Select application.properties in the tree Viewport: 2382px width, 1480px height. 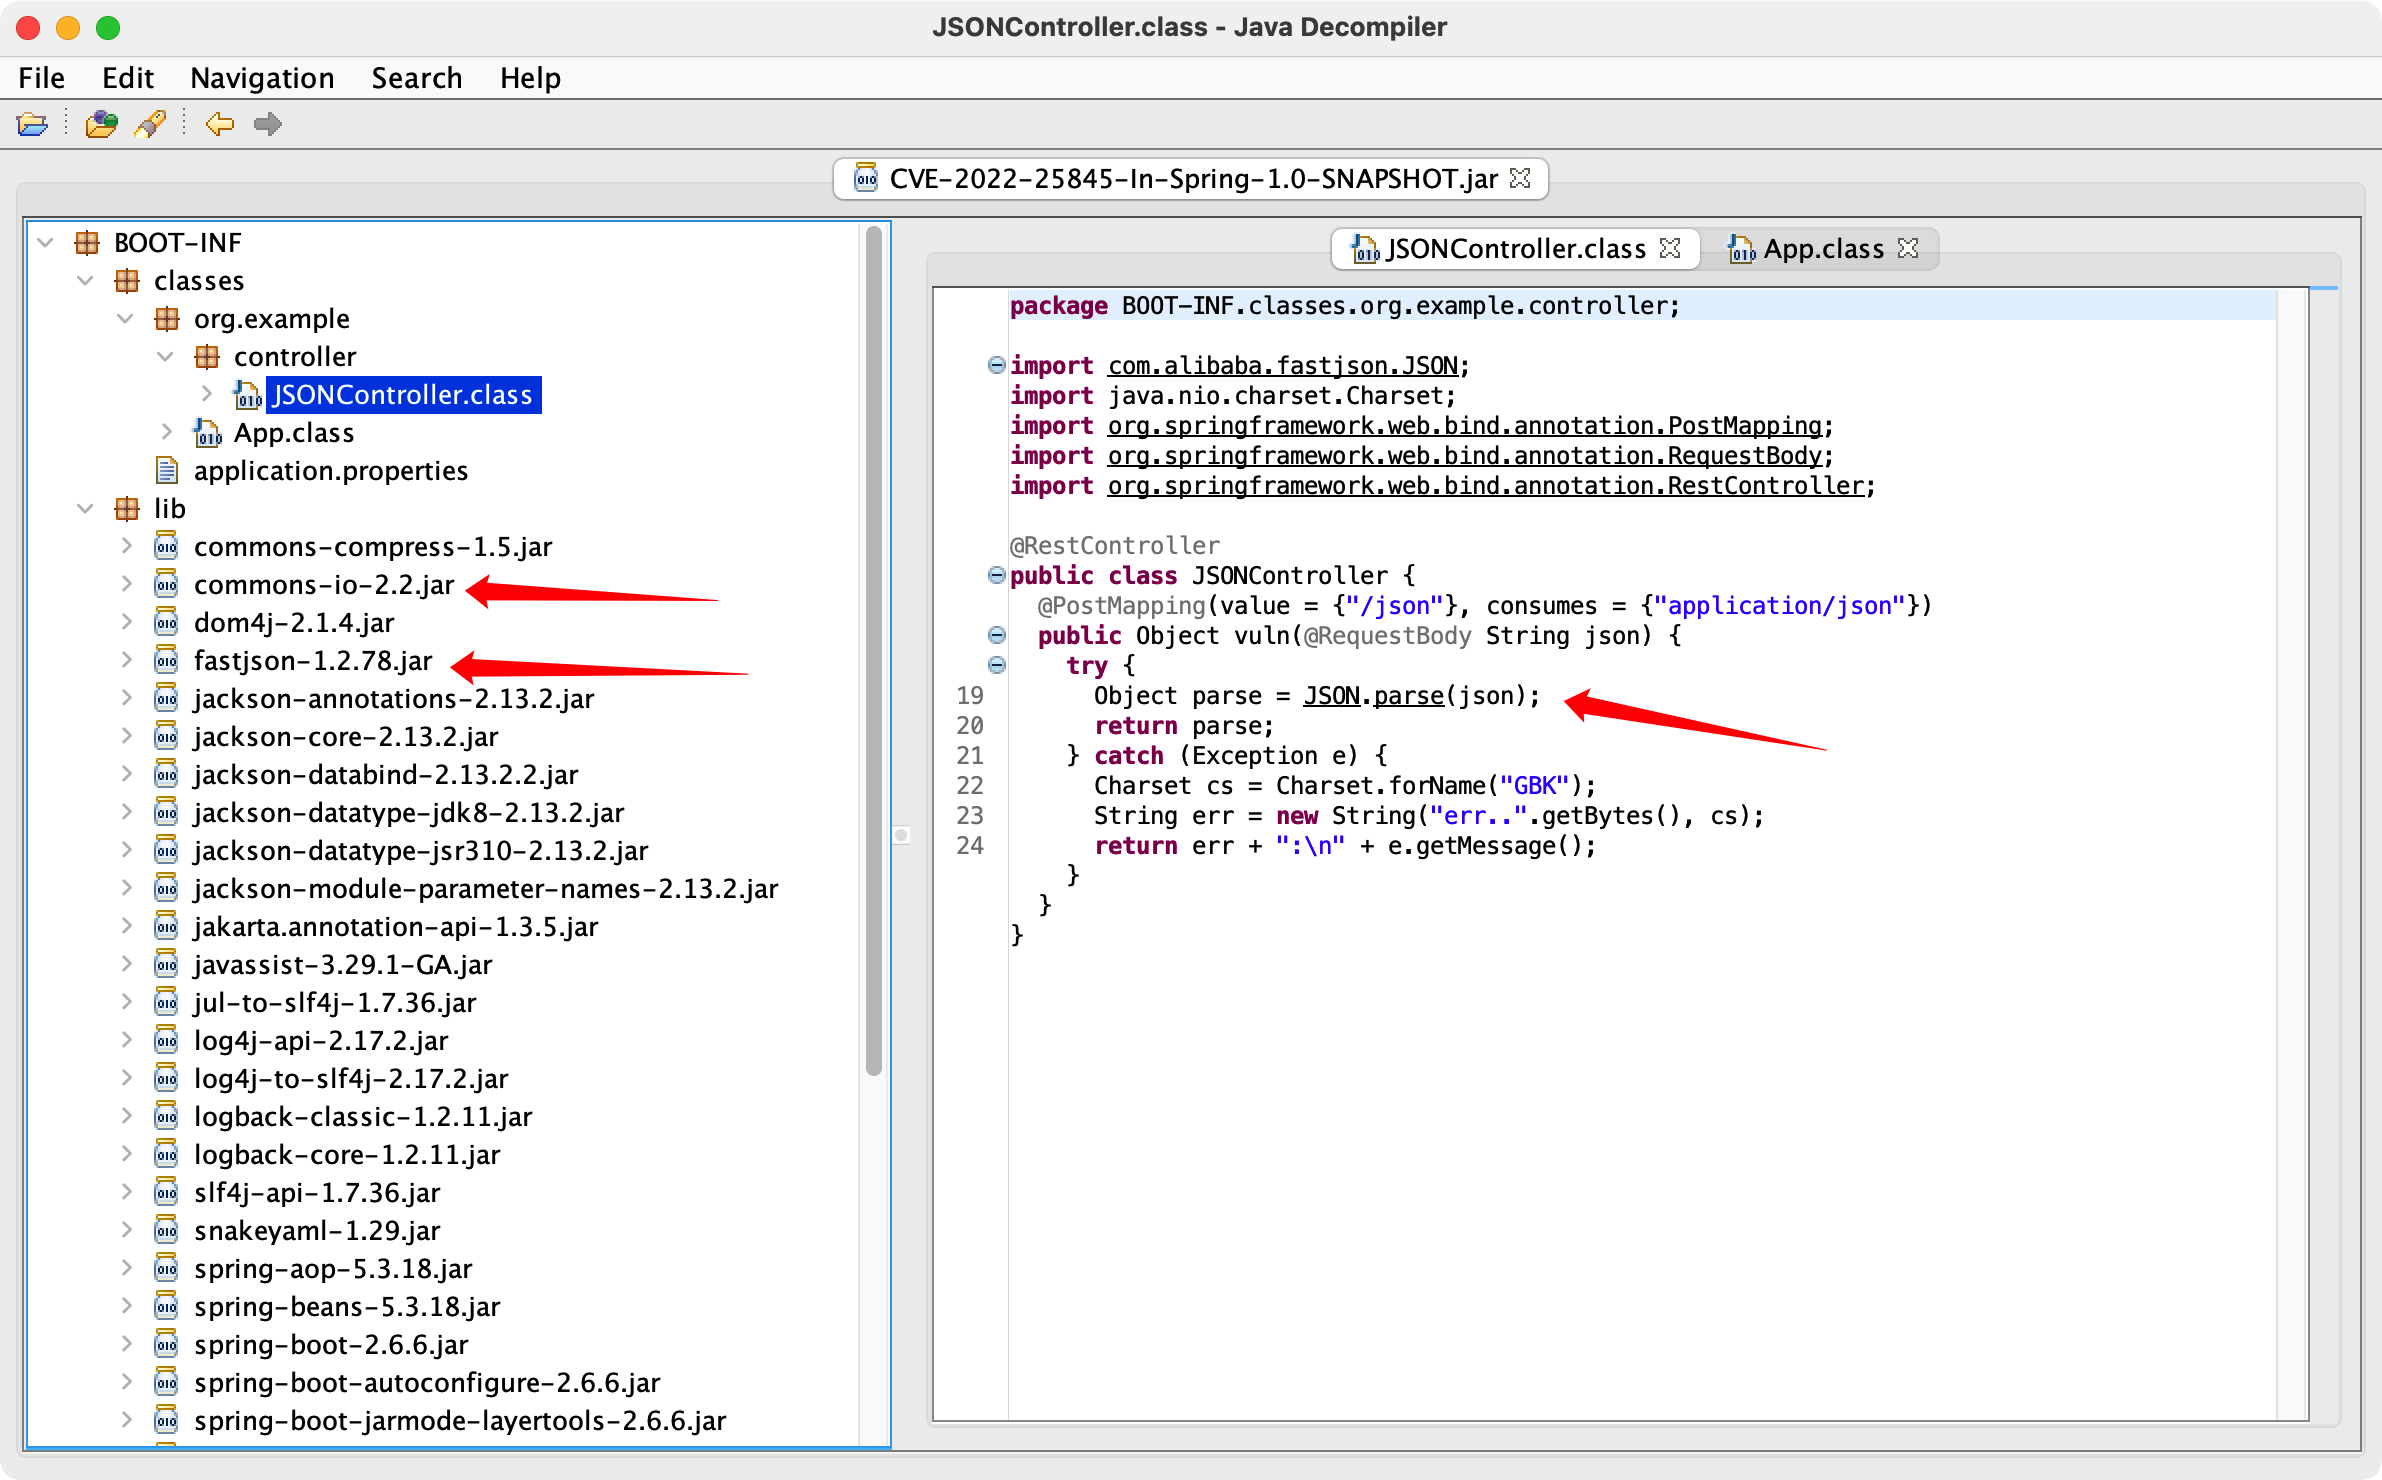[330, 471]
